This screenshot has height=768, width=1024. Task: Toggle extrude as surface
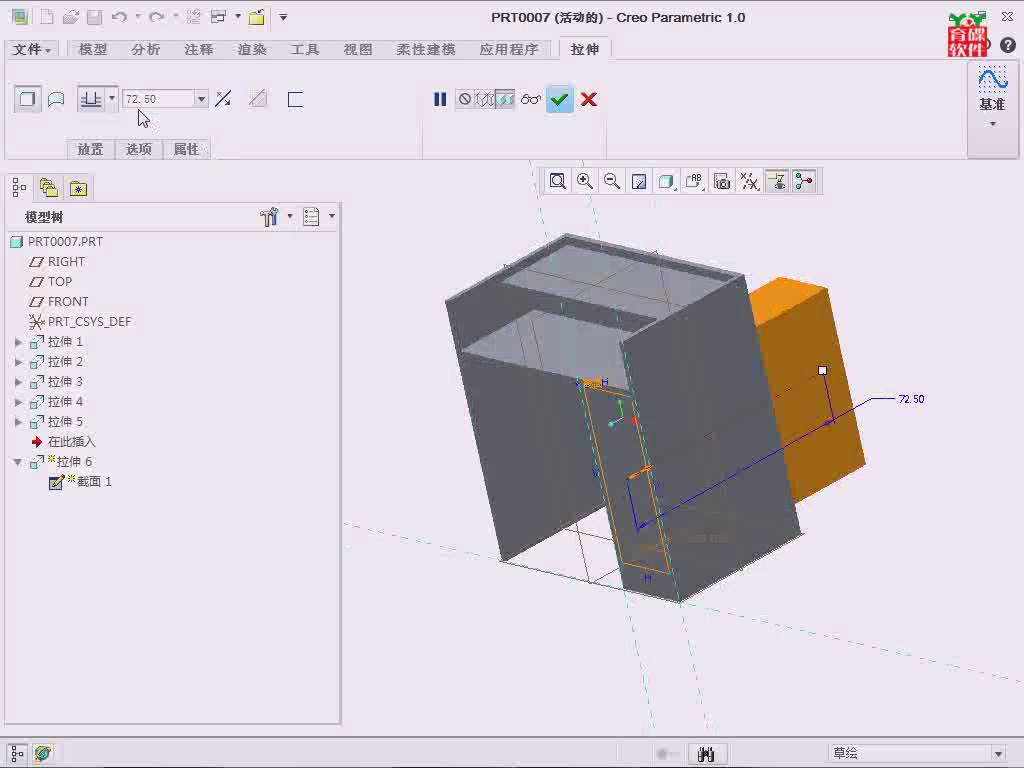click(x=56, y=99)
